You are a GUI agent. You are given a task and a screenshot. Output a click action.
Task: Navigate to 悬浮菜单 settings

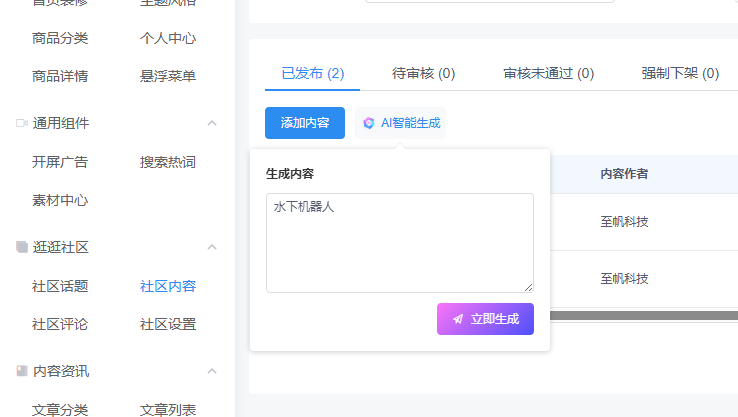point(168,76)
